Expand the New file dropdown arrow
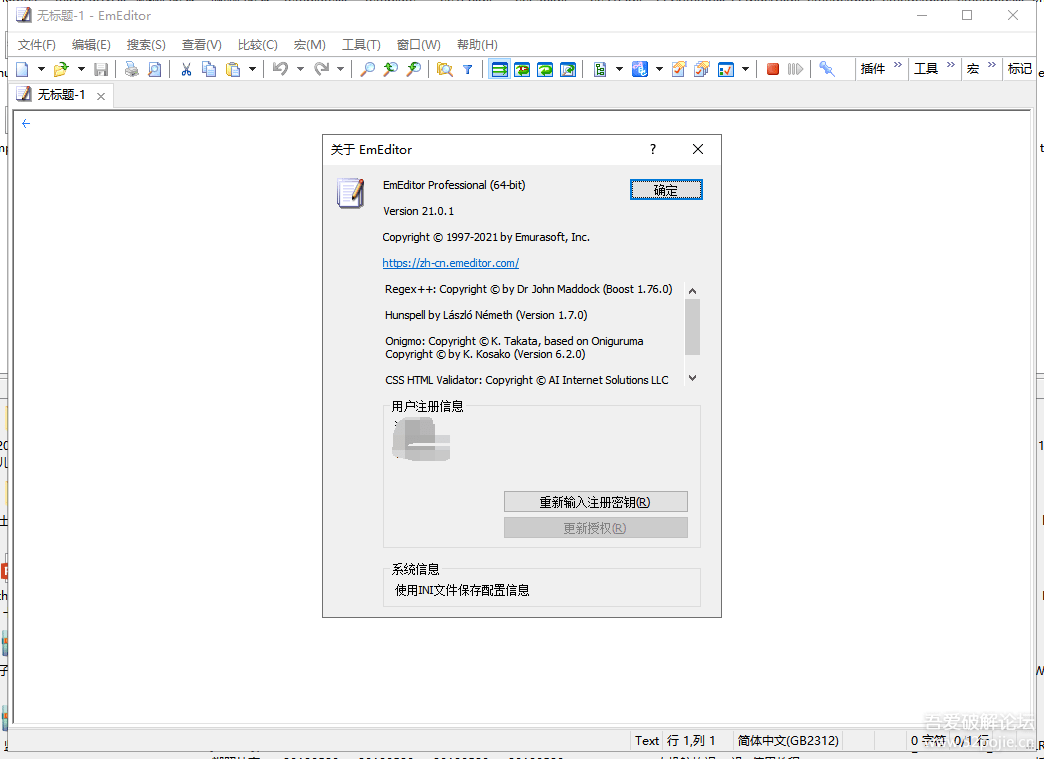 click(x=41, y=69)
